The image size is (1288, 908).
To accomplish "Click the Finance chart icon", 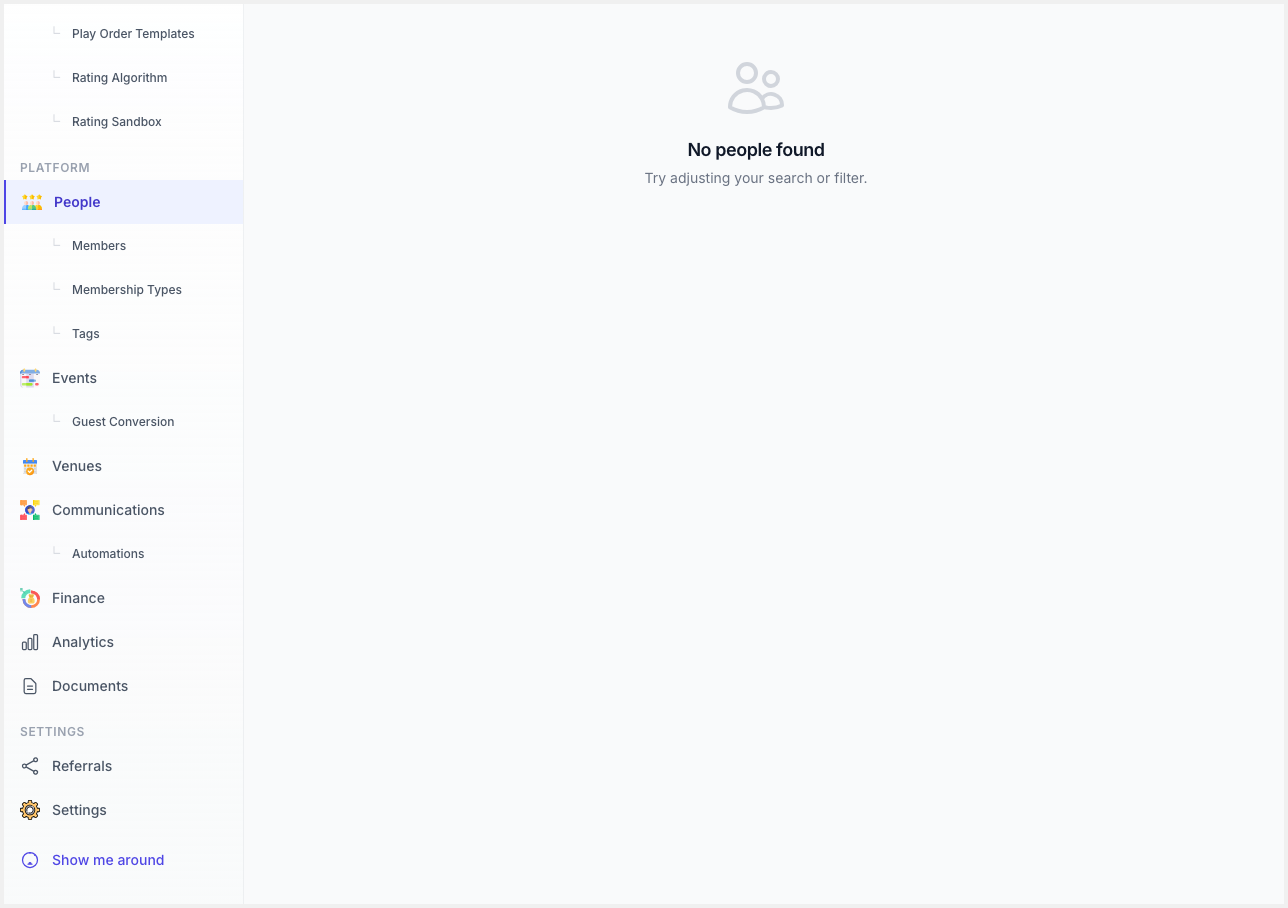I will coord(30,598).
